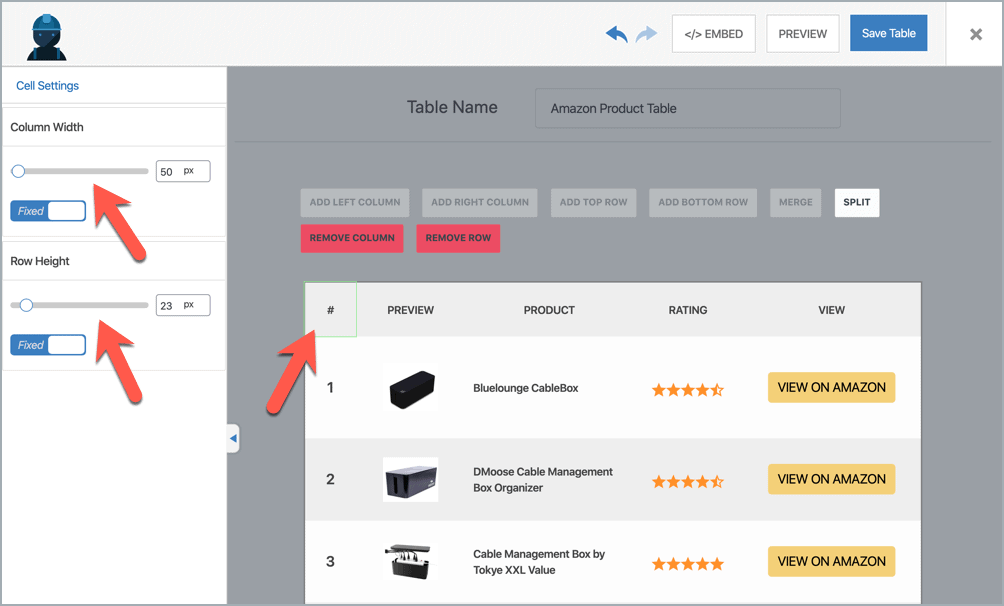Click the Column Width px input
This screenshot has height=606, width=1004.
(x=183, y=171)
